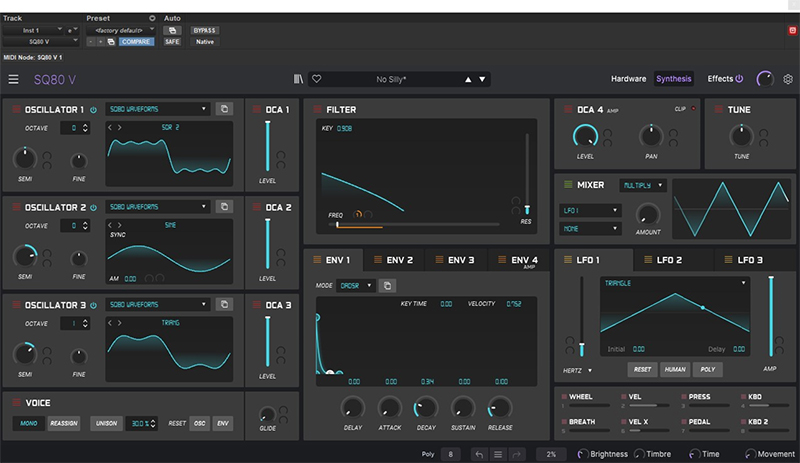Select next preset with down arrow
This screenshot has width=800, height=463.
[482, 80]
